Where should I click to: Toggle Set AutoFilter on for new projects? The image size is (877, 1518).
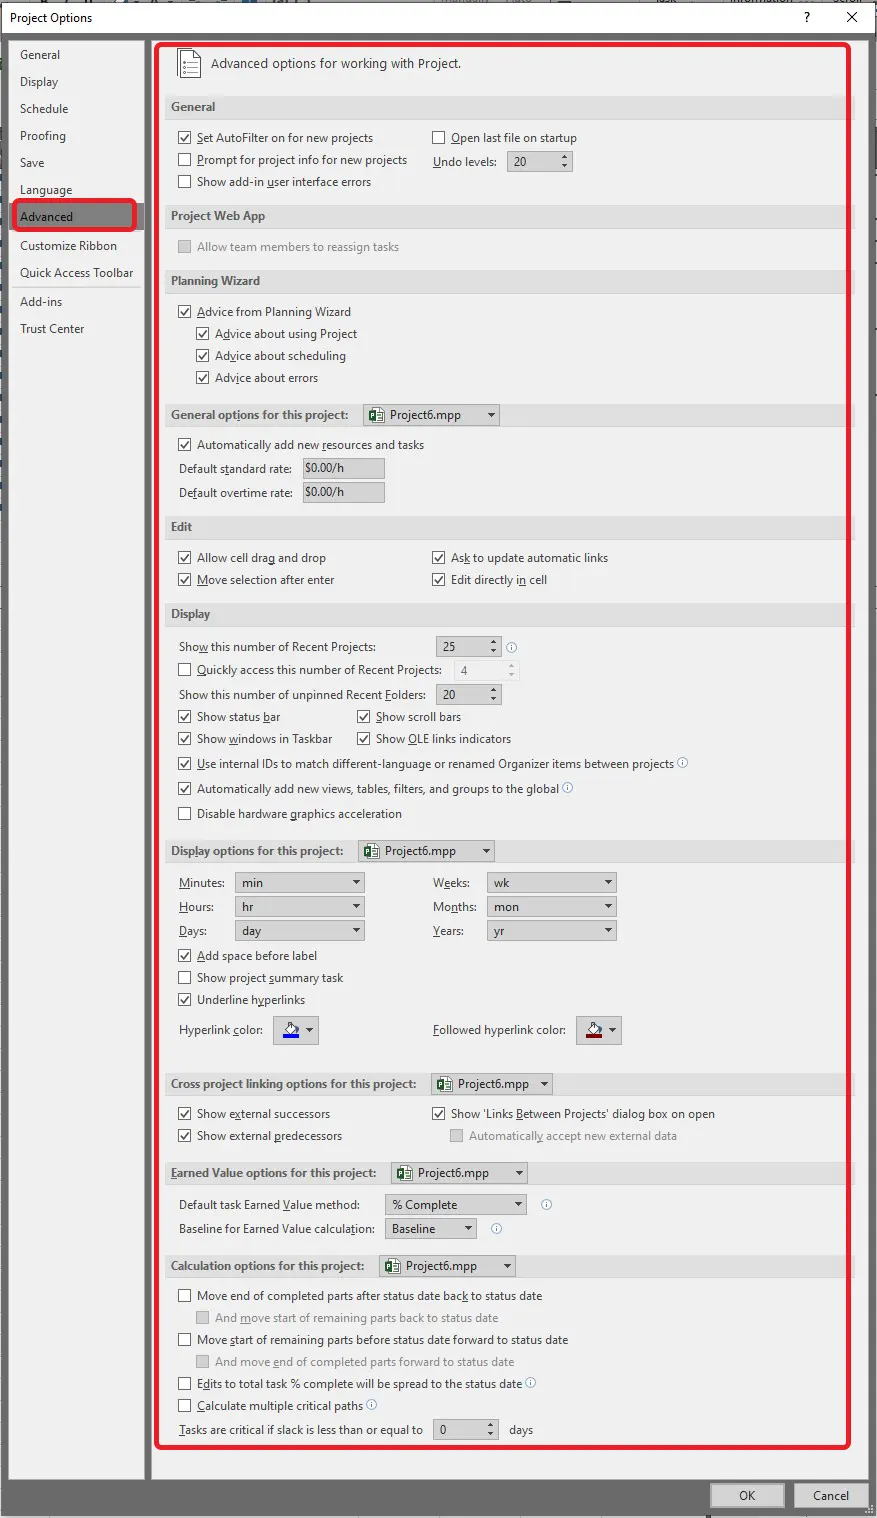pyautogui.click(x=184, y=138)
